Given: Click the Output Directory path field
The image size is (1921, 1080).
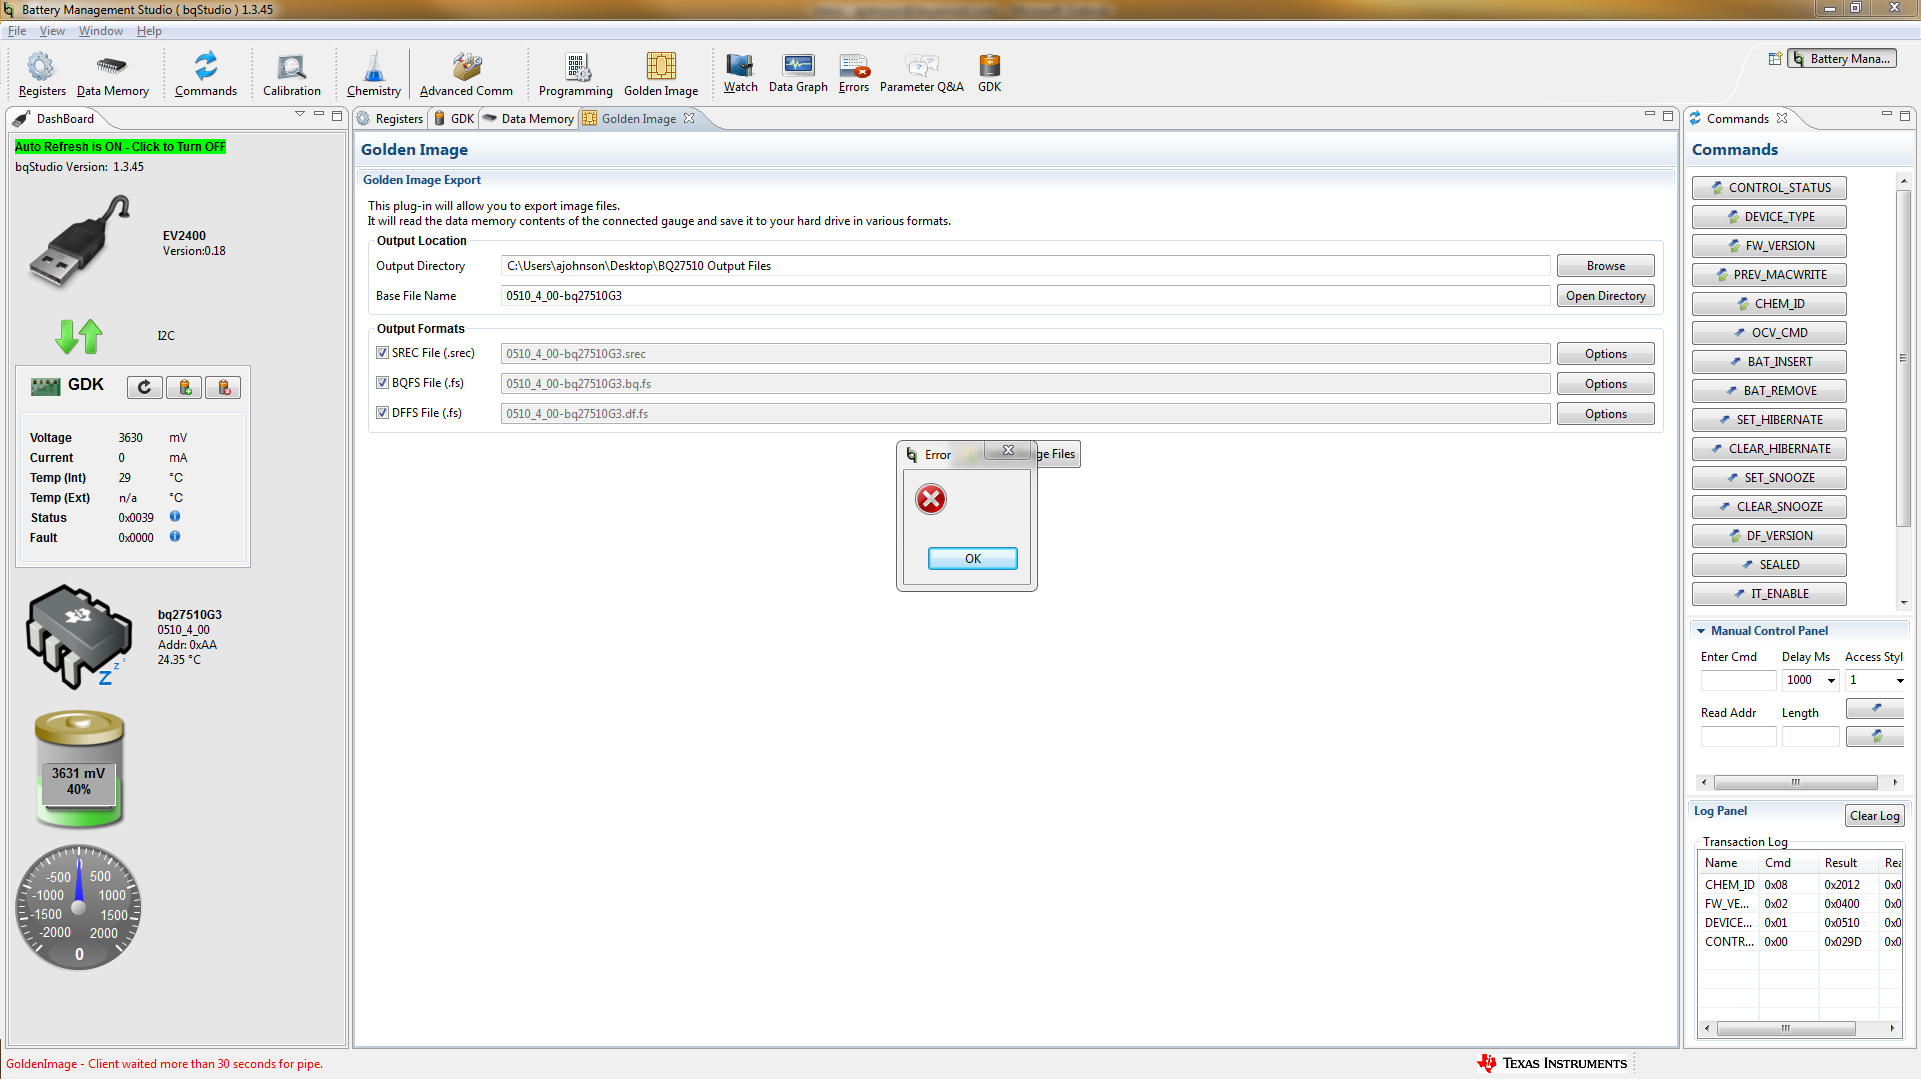Looking at the screenshot, I should coord(1025,266).
